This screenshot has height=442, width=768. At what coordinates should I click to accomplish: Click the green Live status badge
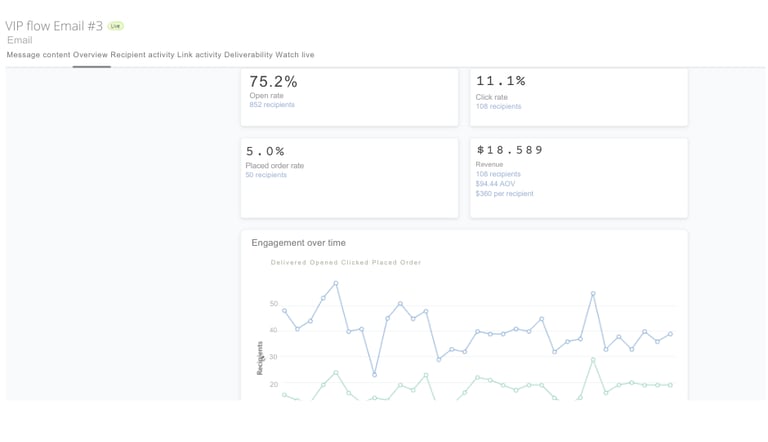tap(116, 26)
